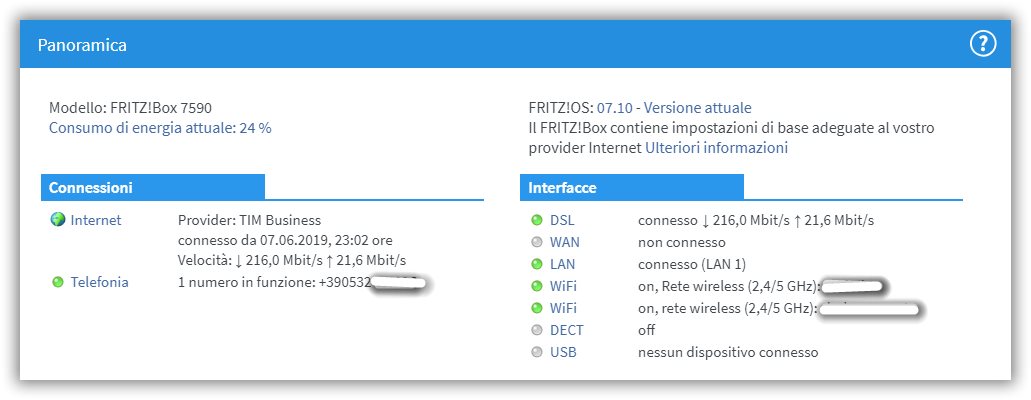Open the Internet connection link

tap(96, 220)
